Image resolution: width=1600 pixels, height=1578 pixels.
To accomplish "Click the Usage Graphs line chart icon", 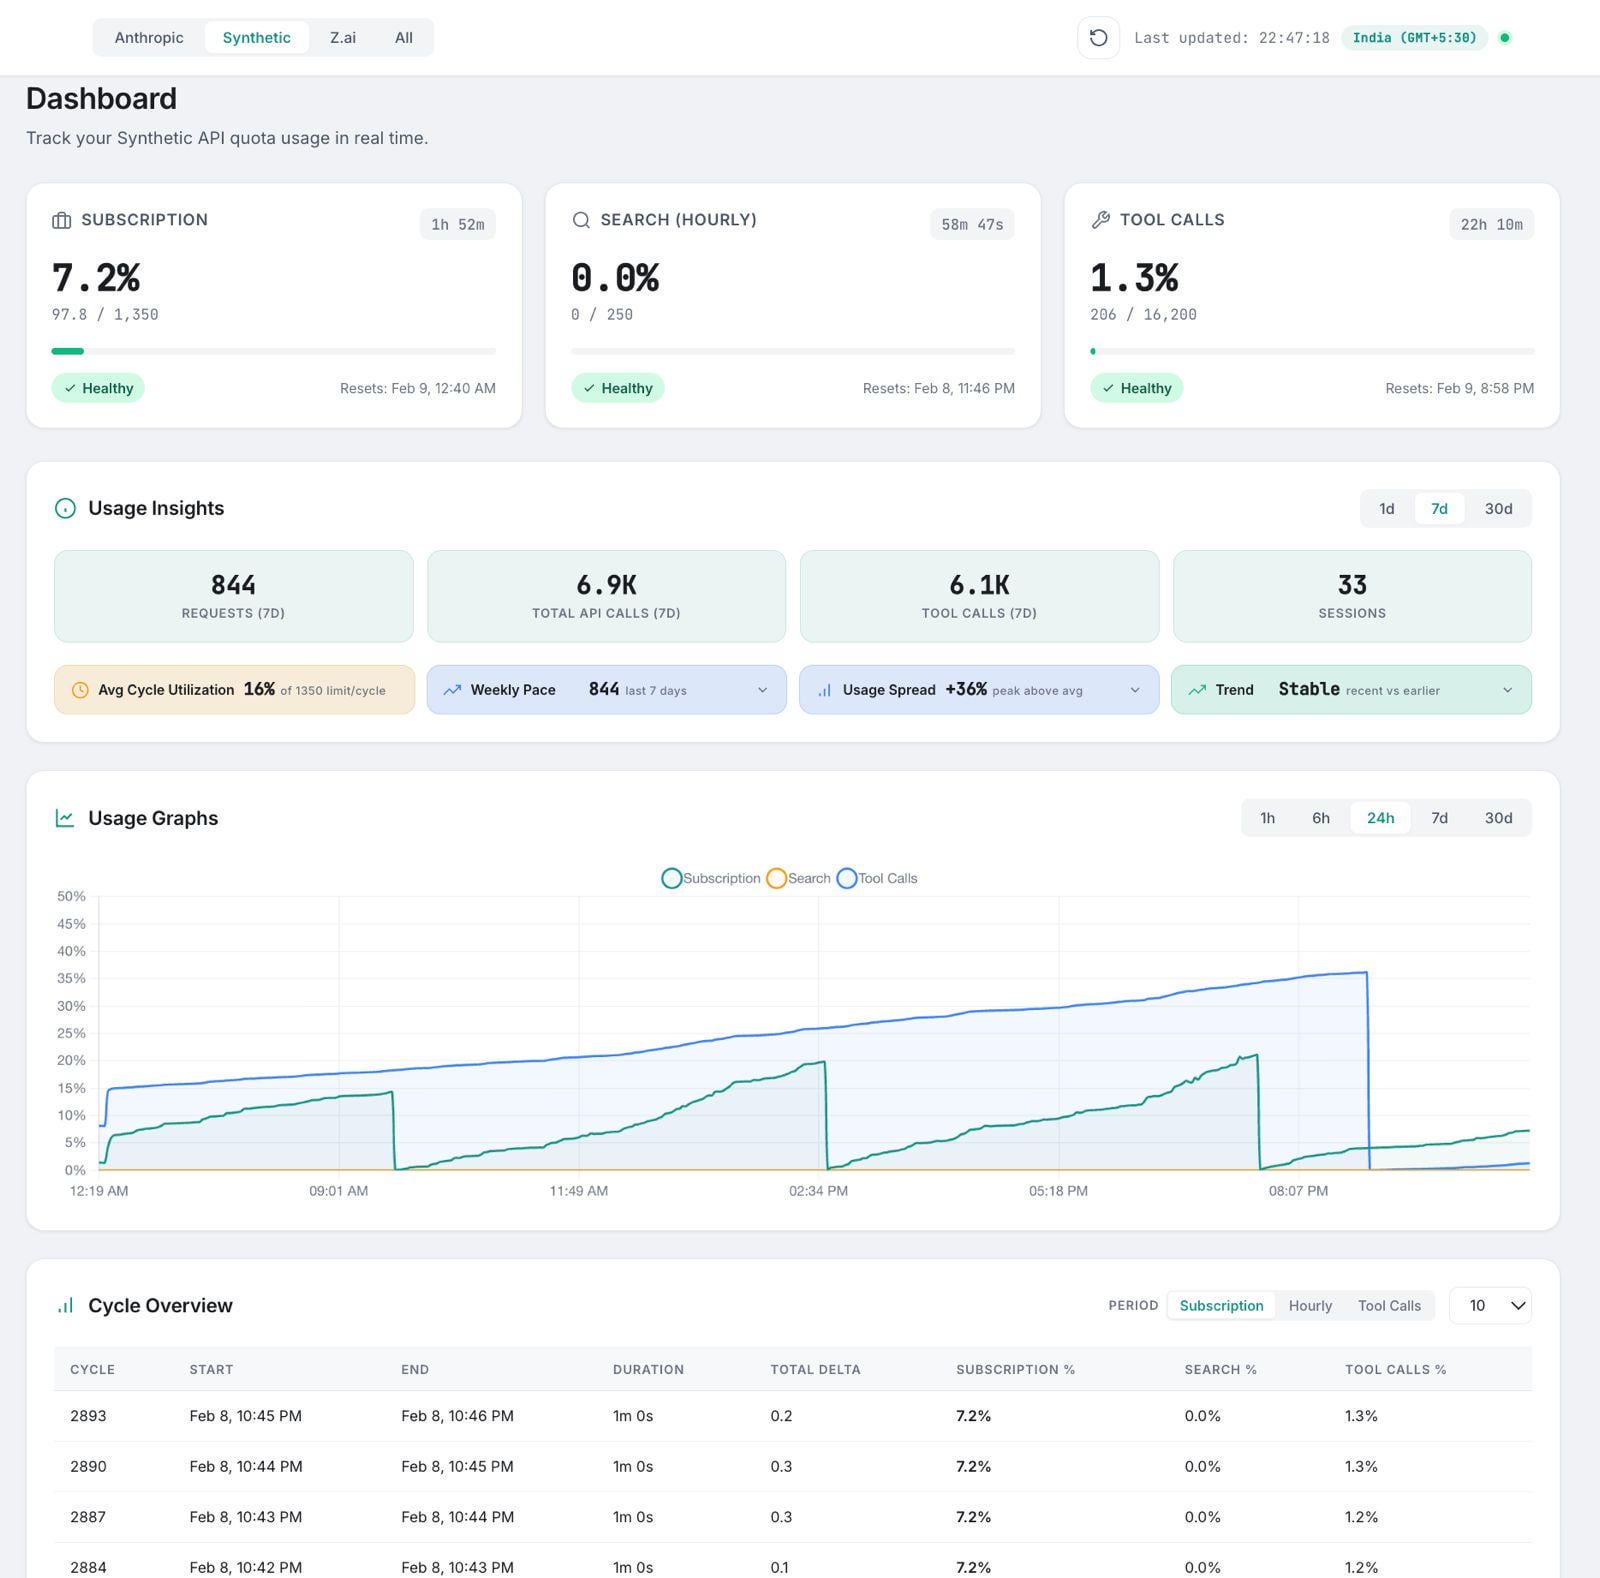I will [x=65, y=818].
